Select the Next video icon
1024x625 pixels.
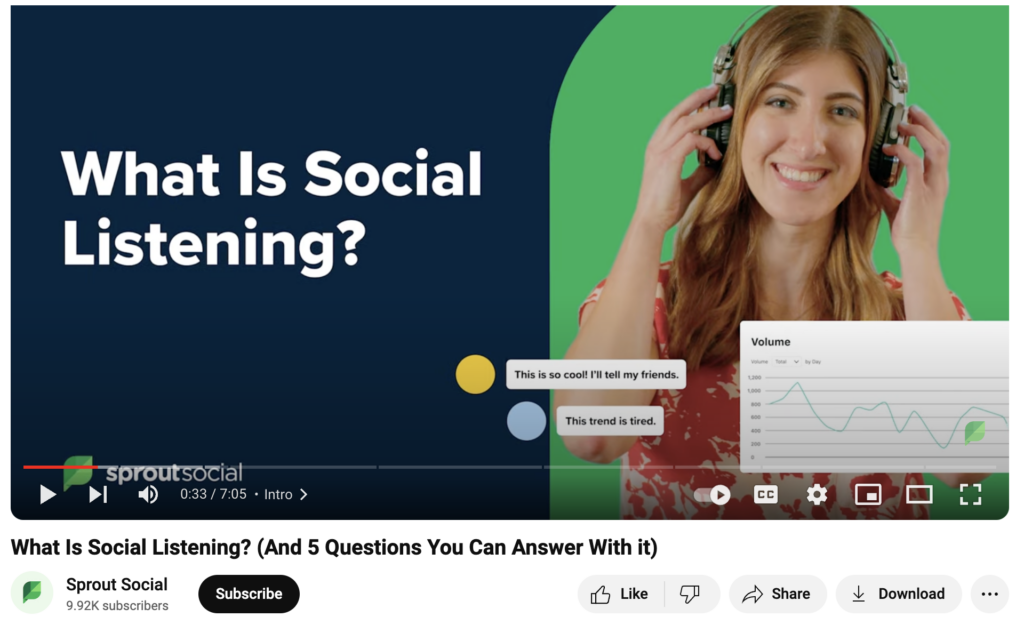[x=98, y=494]
